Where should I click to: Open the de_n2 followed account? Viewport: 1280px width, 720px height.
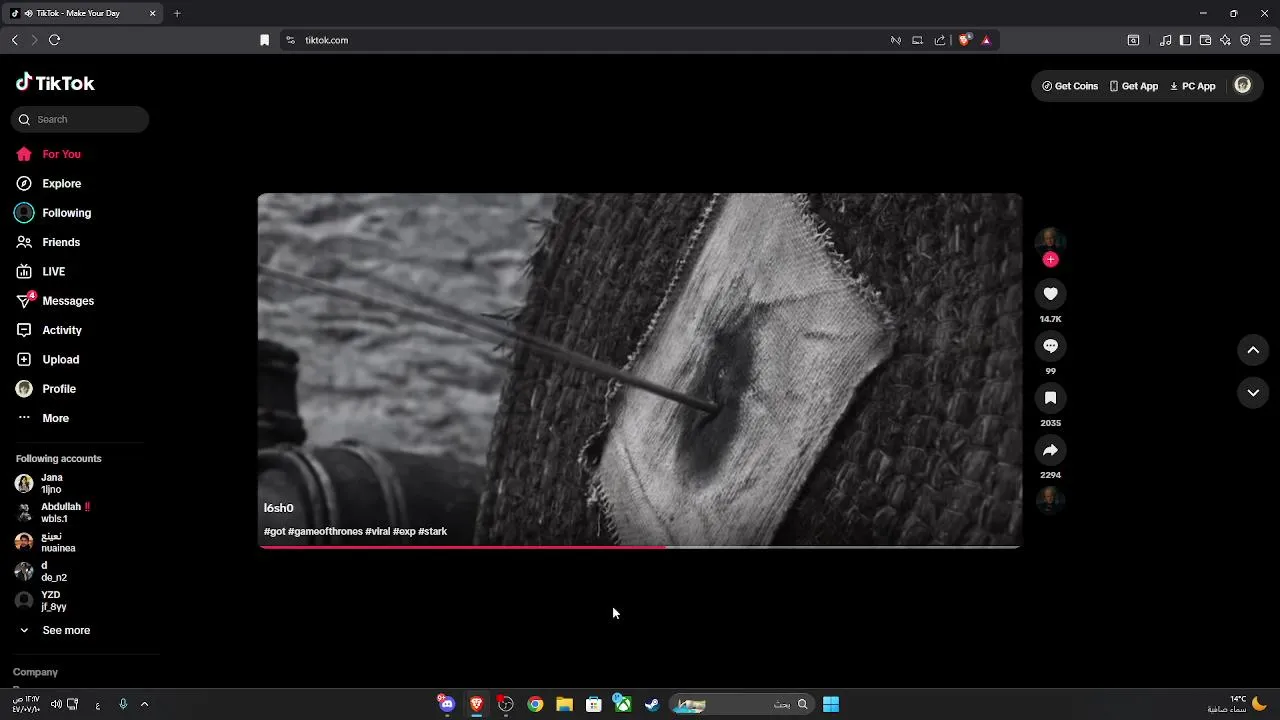pos(41,571)
